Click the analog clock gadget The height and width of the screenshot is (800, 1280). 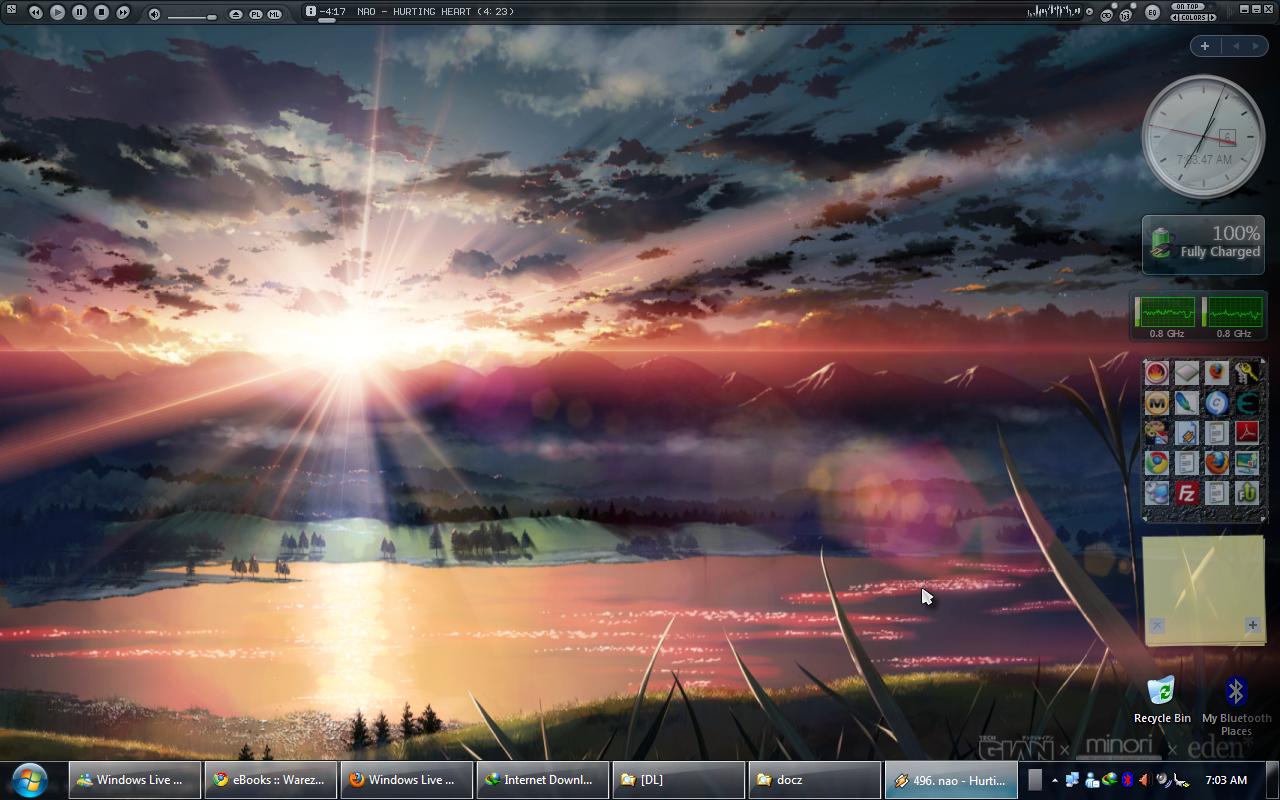(x=1203, y=136)
